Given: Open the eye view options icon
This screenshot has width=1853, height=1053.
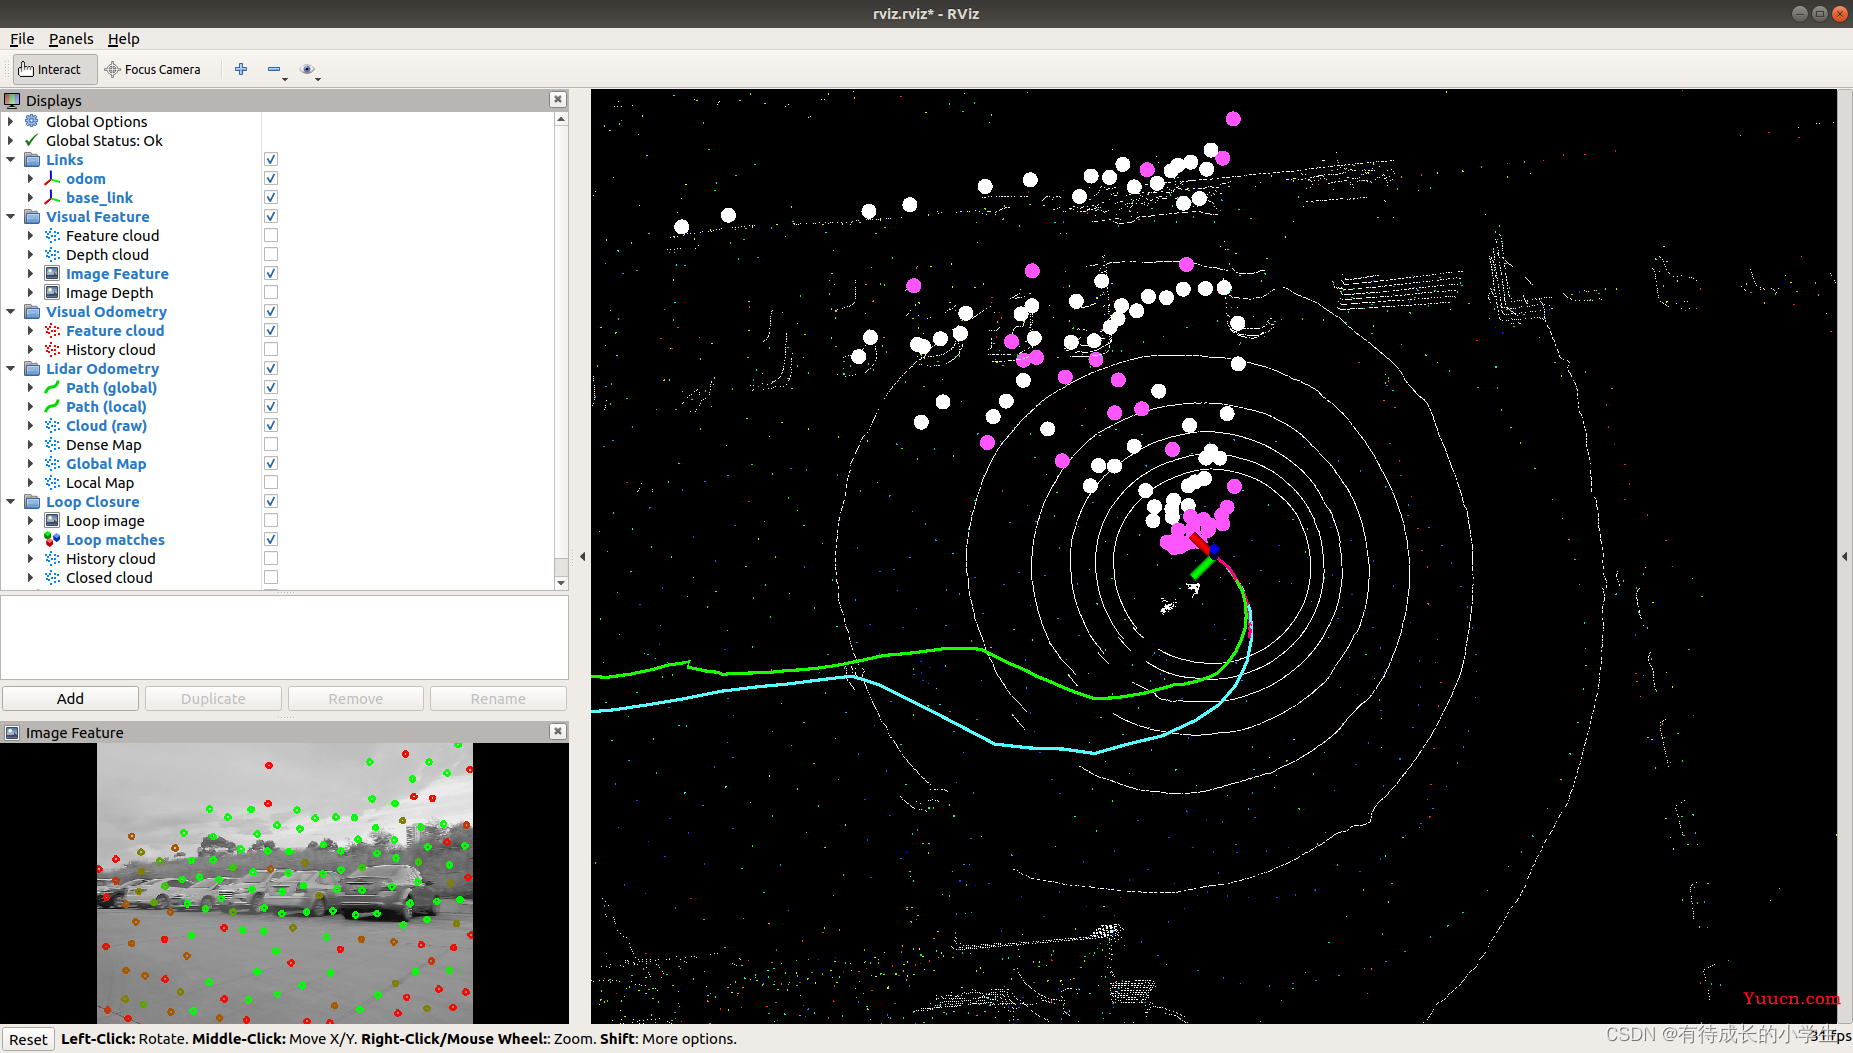Looking at the screenshot, I should point(307,69).
